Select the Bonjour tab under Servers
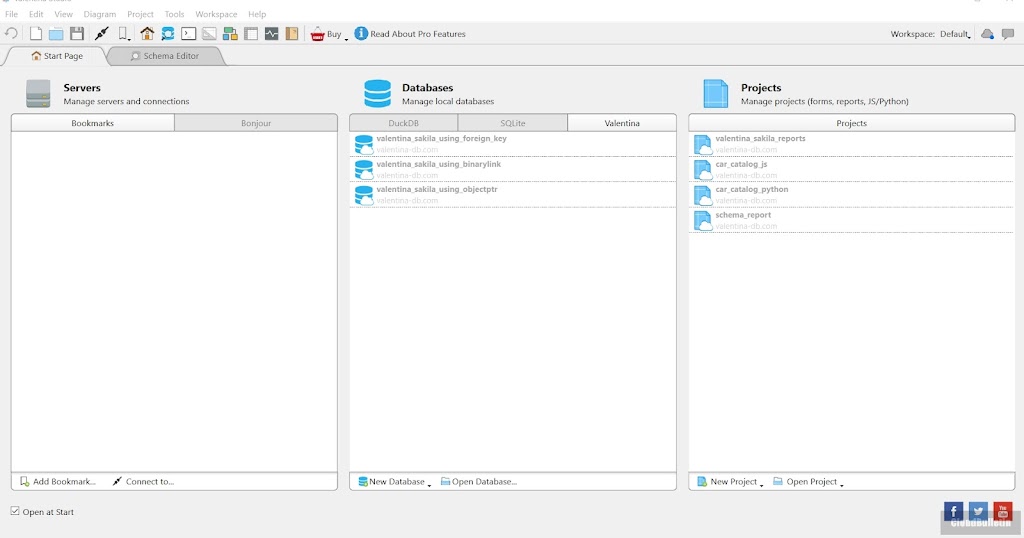The image size is (1024, 538). point(256,123)
